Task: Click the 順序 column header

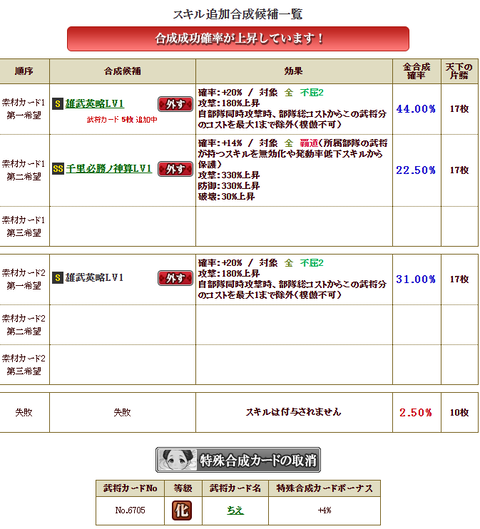Action: coord(24,71)
